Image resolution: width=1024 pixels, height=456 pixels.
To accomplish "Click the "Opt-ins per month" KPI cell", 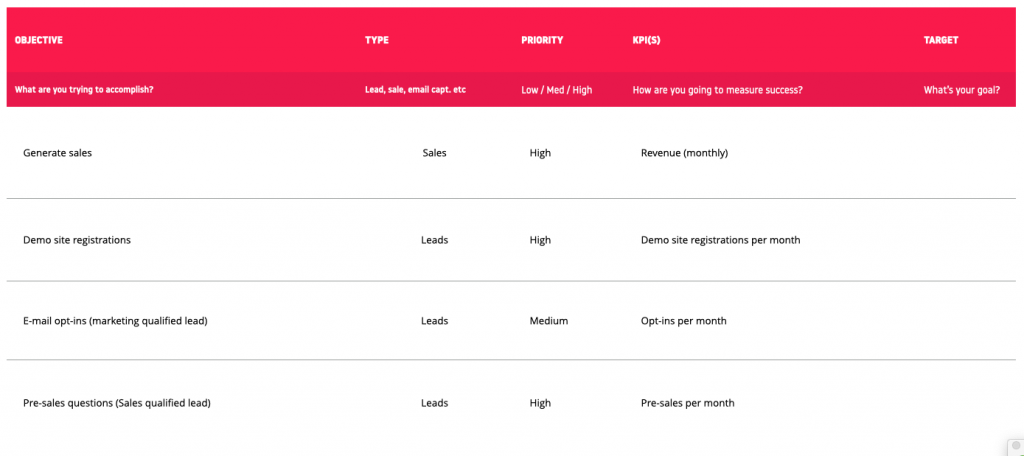I will pyautogui.click(x=683, y=321).
